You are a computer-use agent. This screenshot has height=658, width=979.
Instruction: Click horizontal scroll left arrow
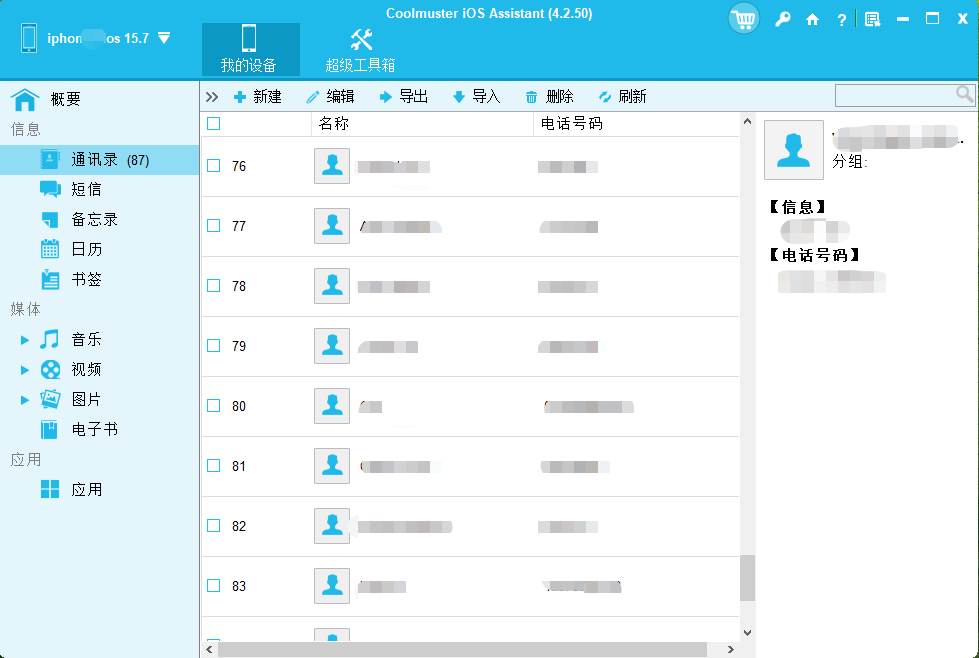(x=209, y=650)
